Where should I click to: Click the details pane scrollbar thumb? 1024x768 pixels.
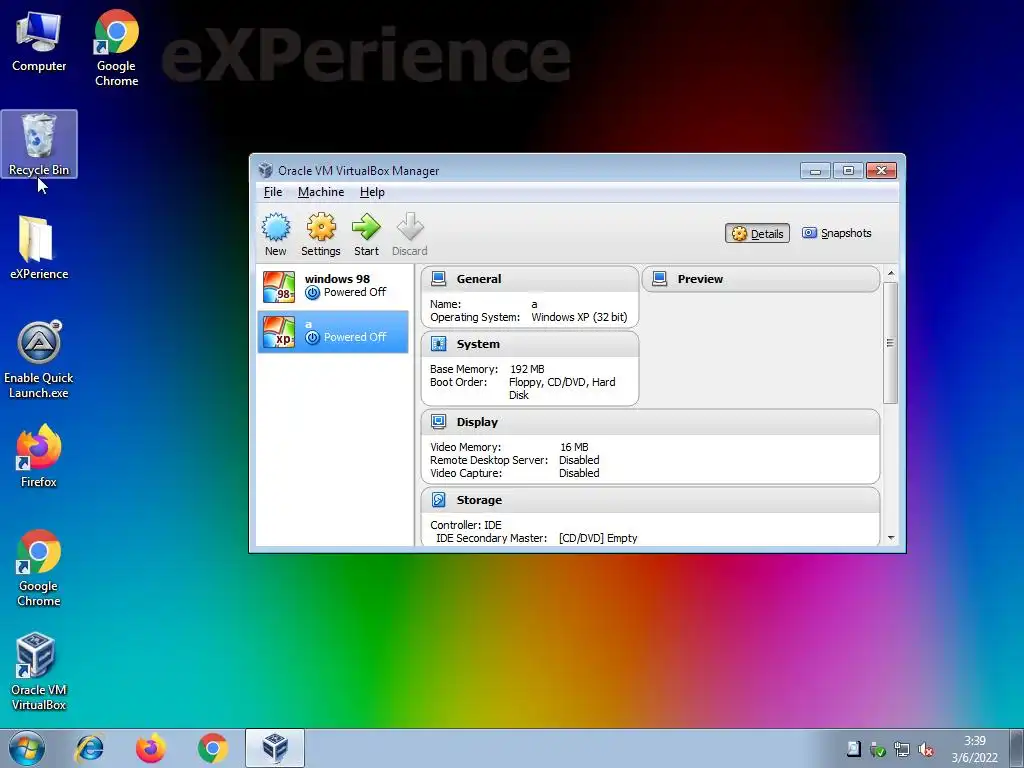tap(891, 343)
